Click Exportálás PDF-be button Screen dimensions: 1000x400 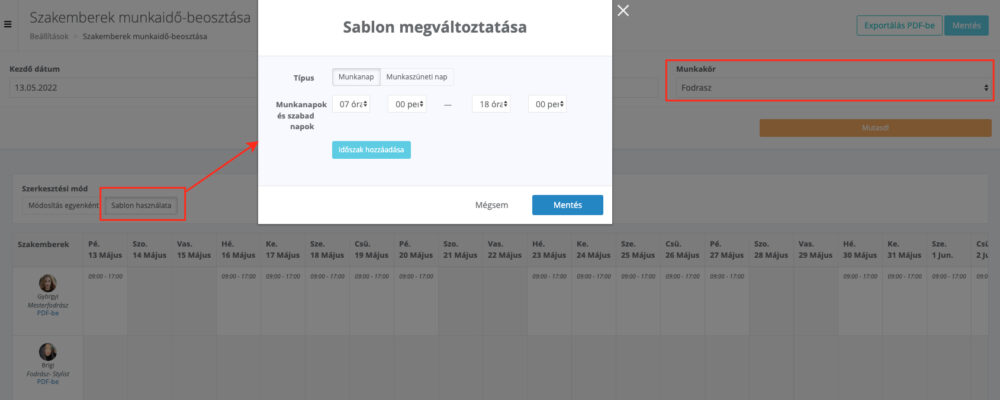coord(900,26)
